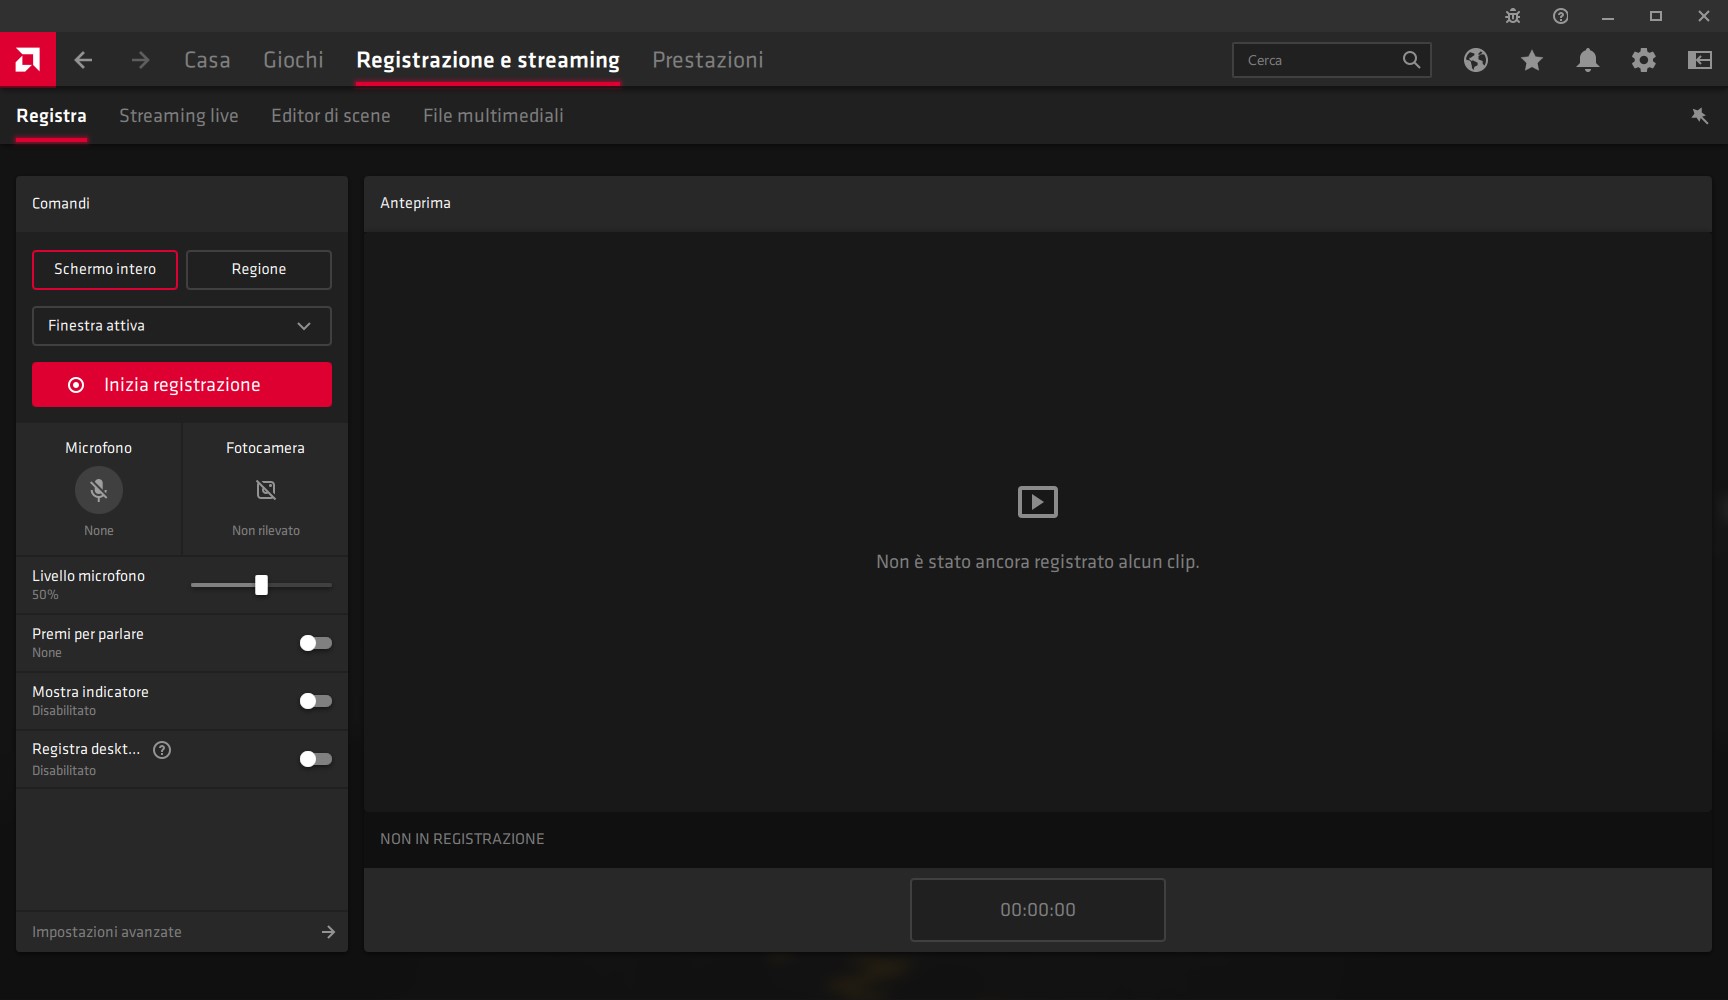1728x1000 pixels.
Task: Open favorites with the star icon
Action: tap(1531, 60)
